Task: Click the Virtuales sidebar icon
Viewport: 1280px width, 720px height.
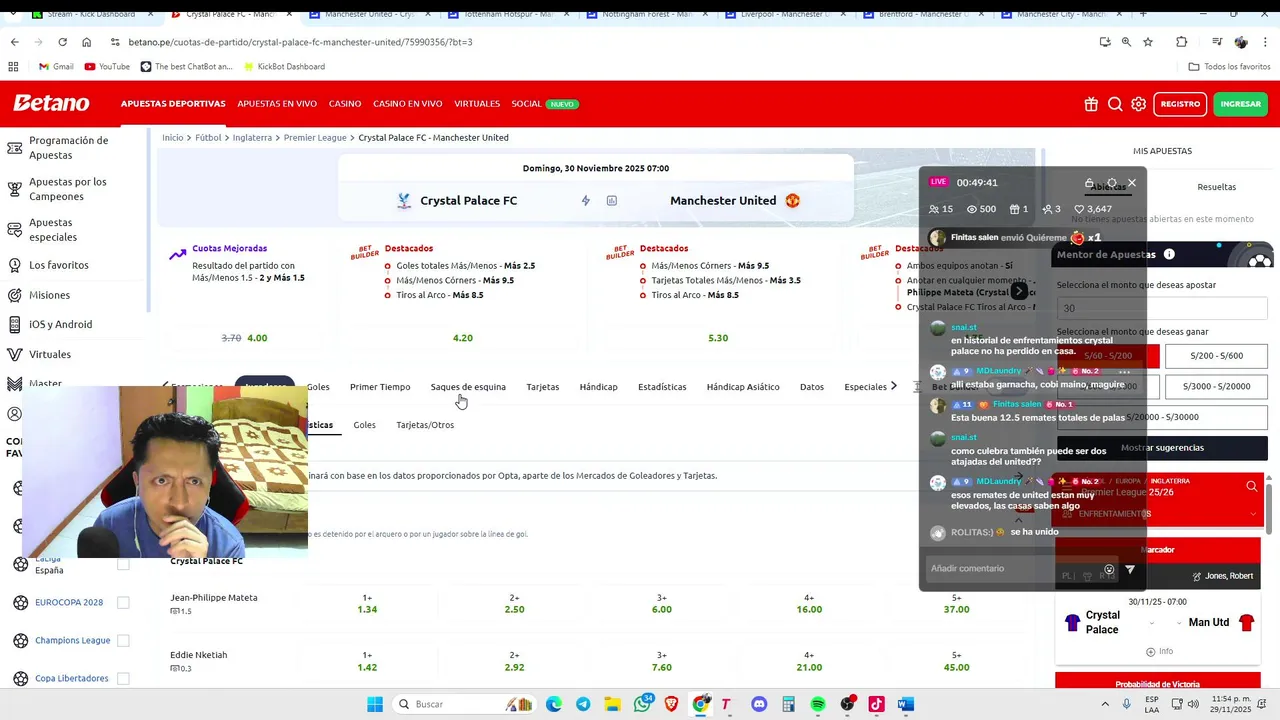Action: coord(15,354)
